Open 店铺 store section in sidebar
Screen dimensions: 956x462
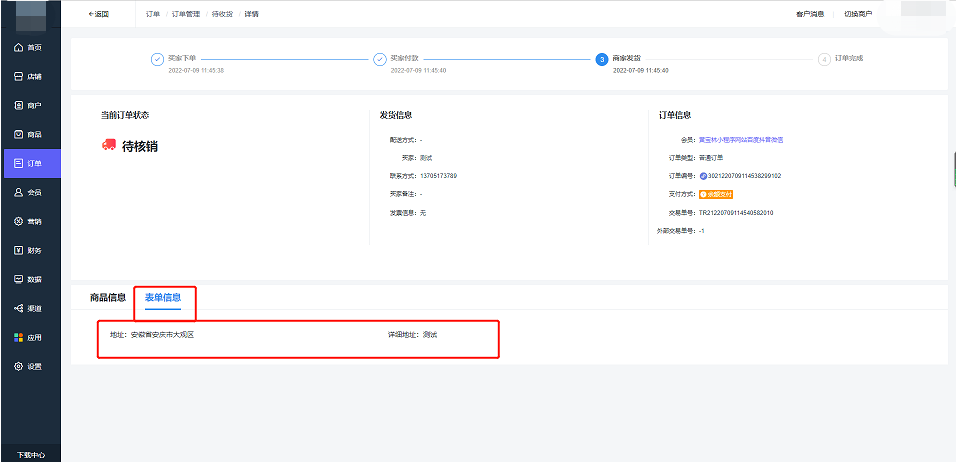pyautogui.click(x=29, y=76)
